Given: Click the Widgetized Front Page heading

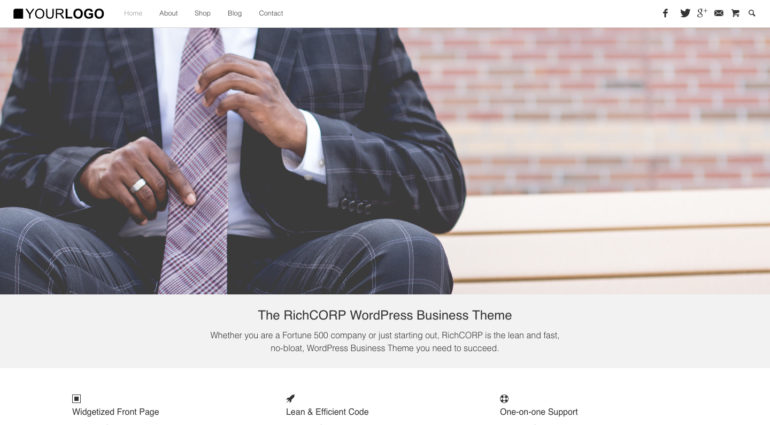Looking at the screenshot, I should pos(116,412).
